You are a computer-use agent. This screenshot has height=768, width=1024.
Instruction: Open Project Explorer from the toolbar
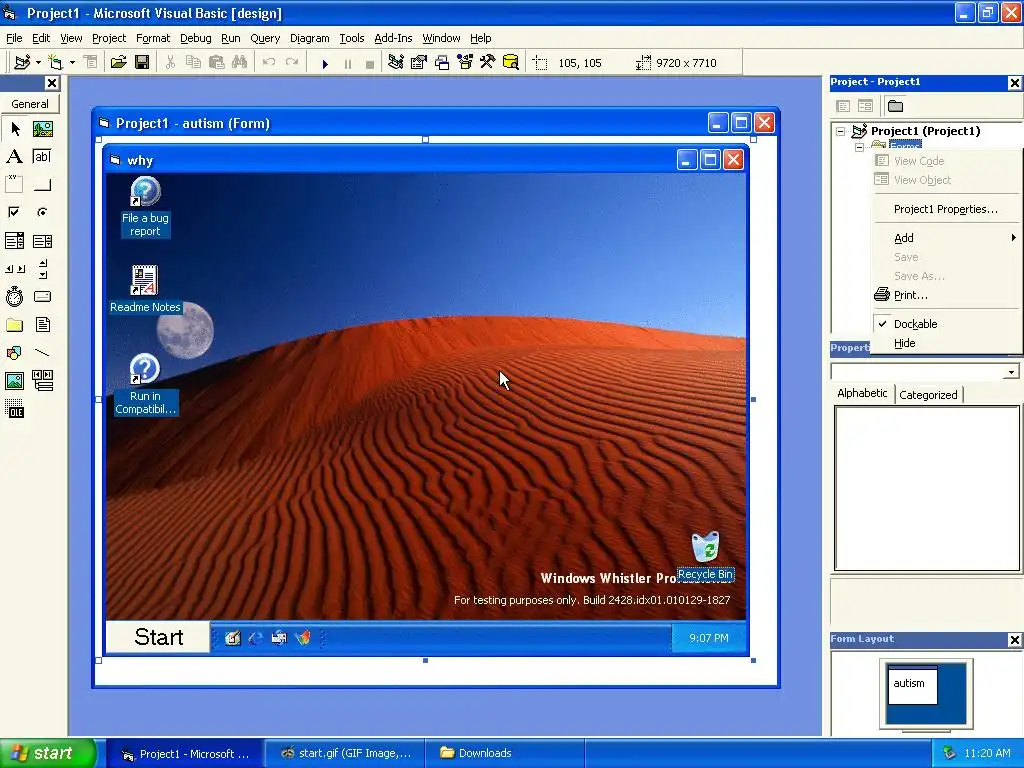point(396,63)
